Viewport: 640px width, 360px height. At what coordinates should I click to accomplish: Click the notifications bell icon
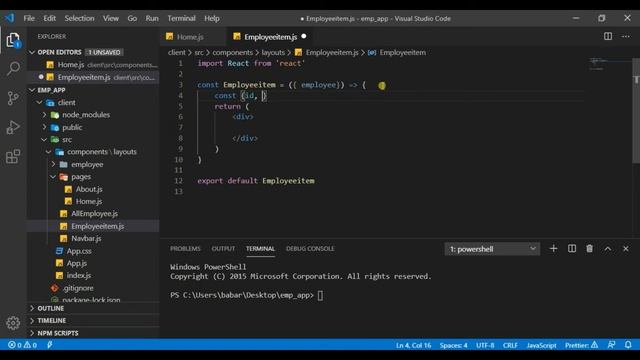(x=628, y=345)
